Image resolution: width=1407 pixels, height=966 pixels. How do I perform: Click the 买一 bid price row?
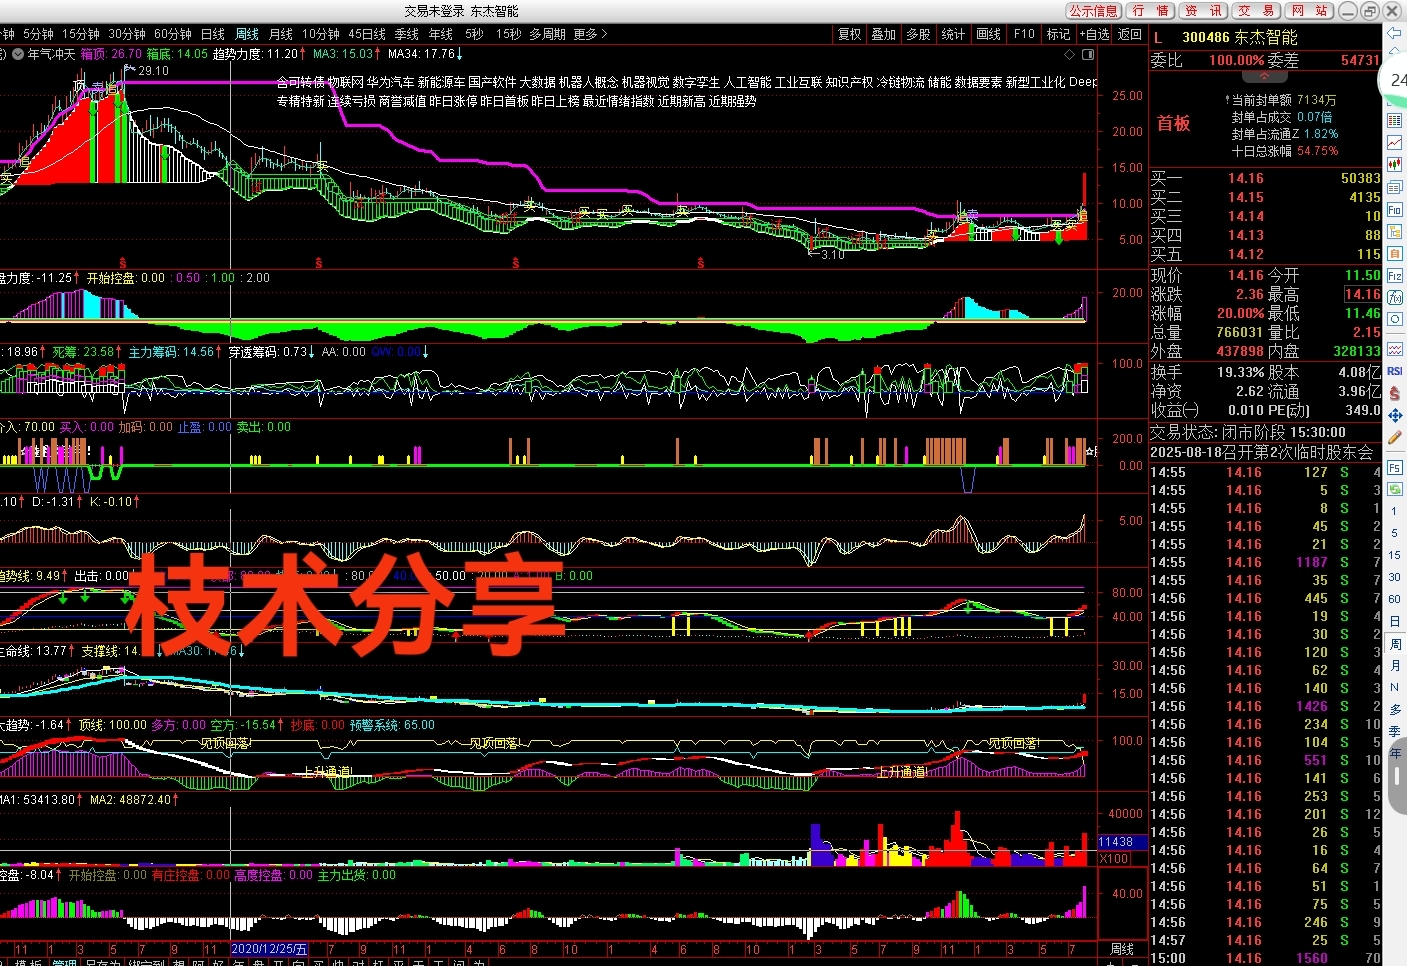pos(1265,178)
